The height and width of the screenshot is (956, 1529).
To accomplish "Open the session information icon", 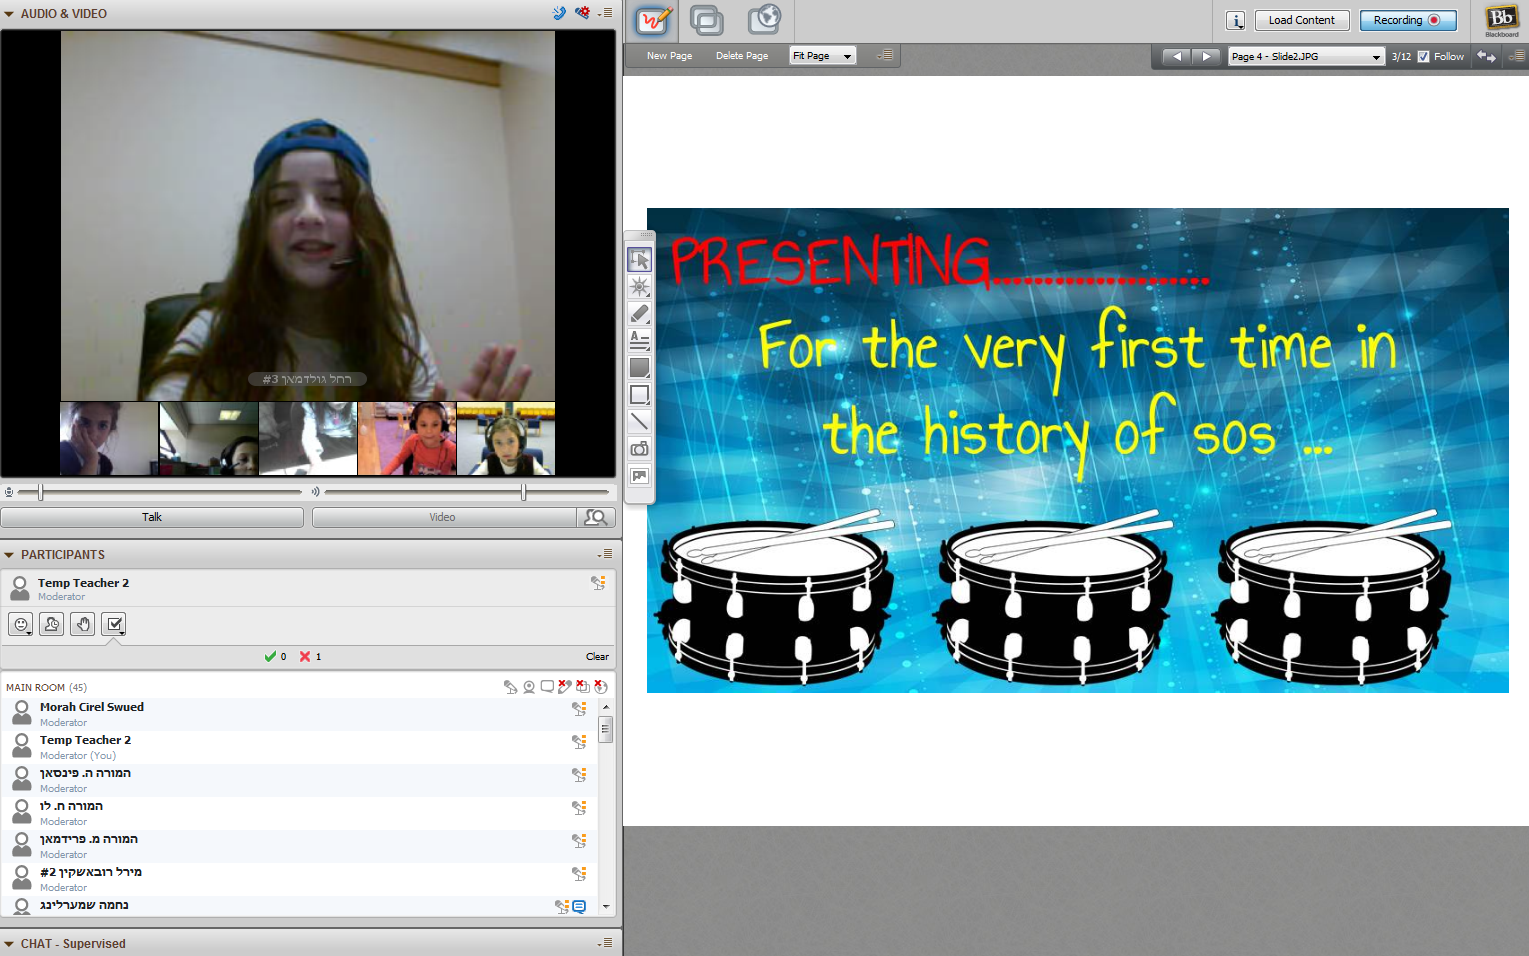I will pyautogui.click(x=1236, y=20).
